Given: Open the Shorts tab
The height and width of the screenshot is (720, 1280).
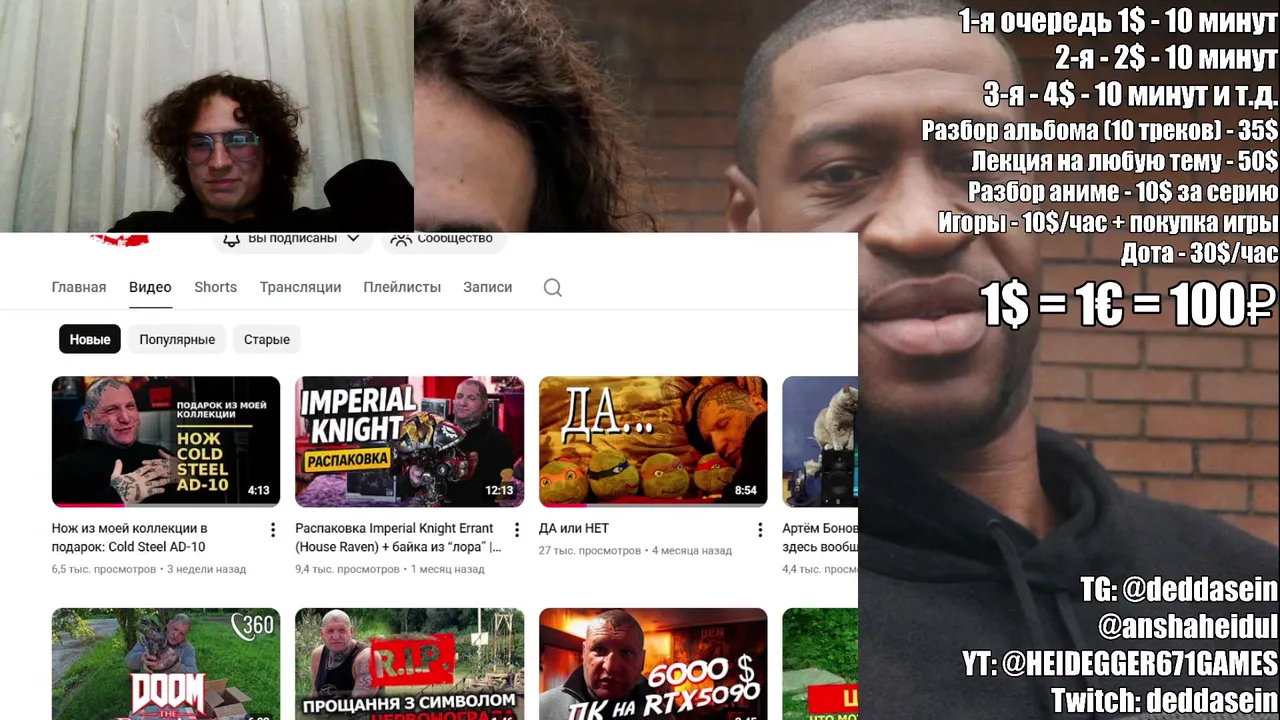Looking at the screenshot, I should (215, 287).
